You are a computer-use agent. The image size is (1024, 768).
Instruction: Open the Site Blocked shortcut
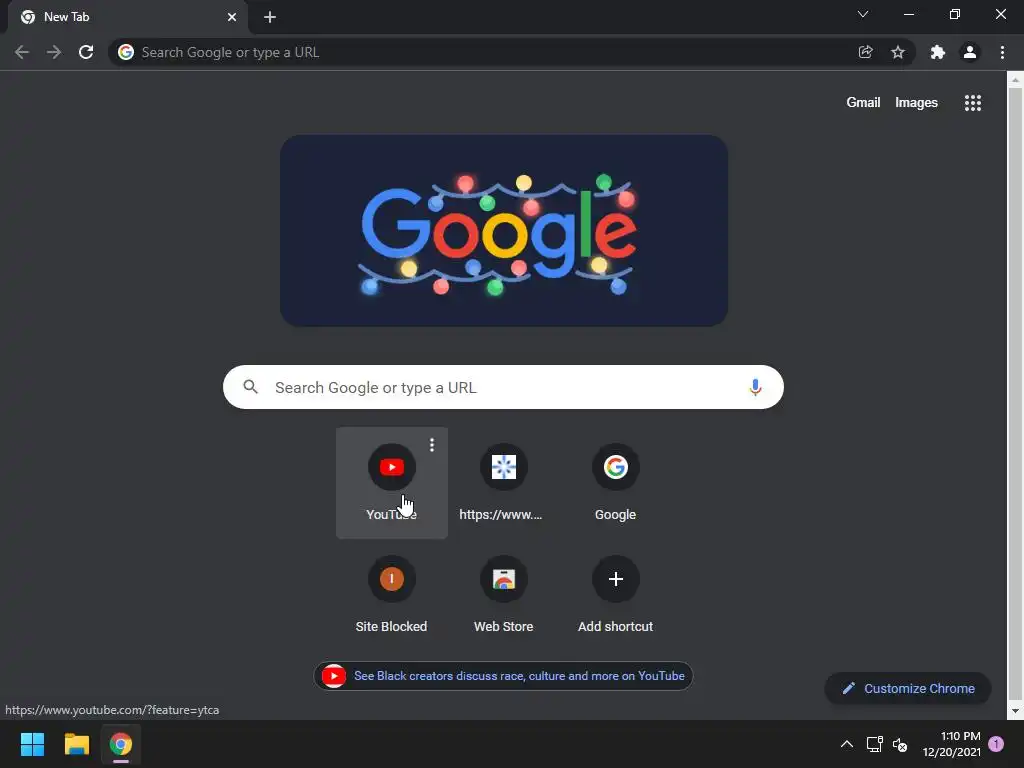click(392, 594)
